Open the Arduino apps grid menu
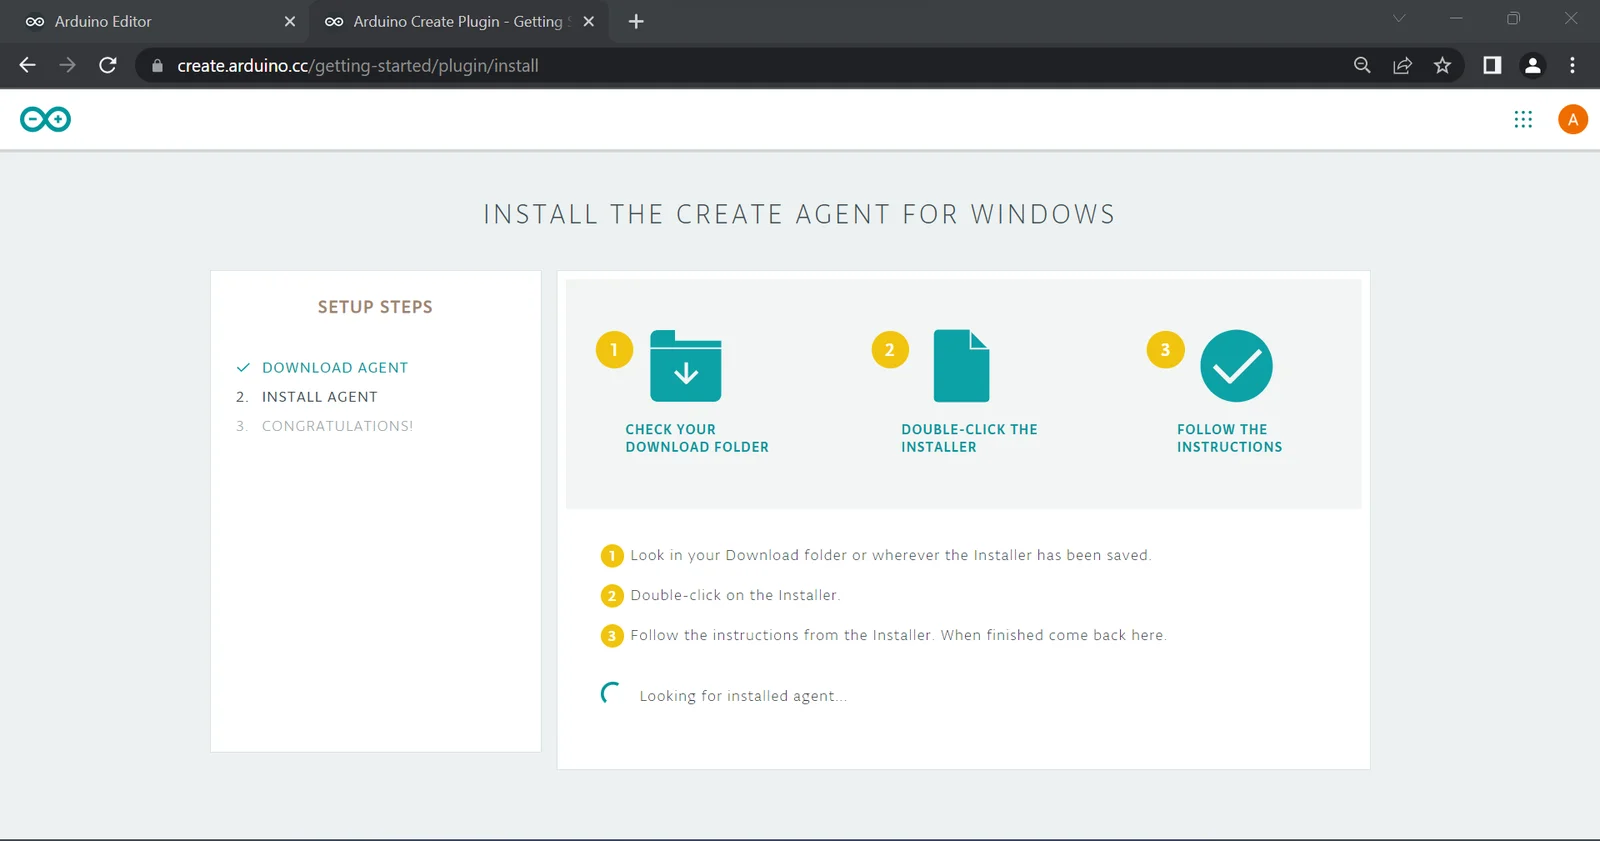This screenshot has height=841, width=1600. (x=1523, y=119)
